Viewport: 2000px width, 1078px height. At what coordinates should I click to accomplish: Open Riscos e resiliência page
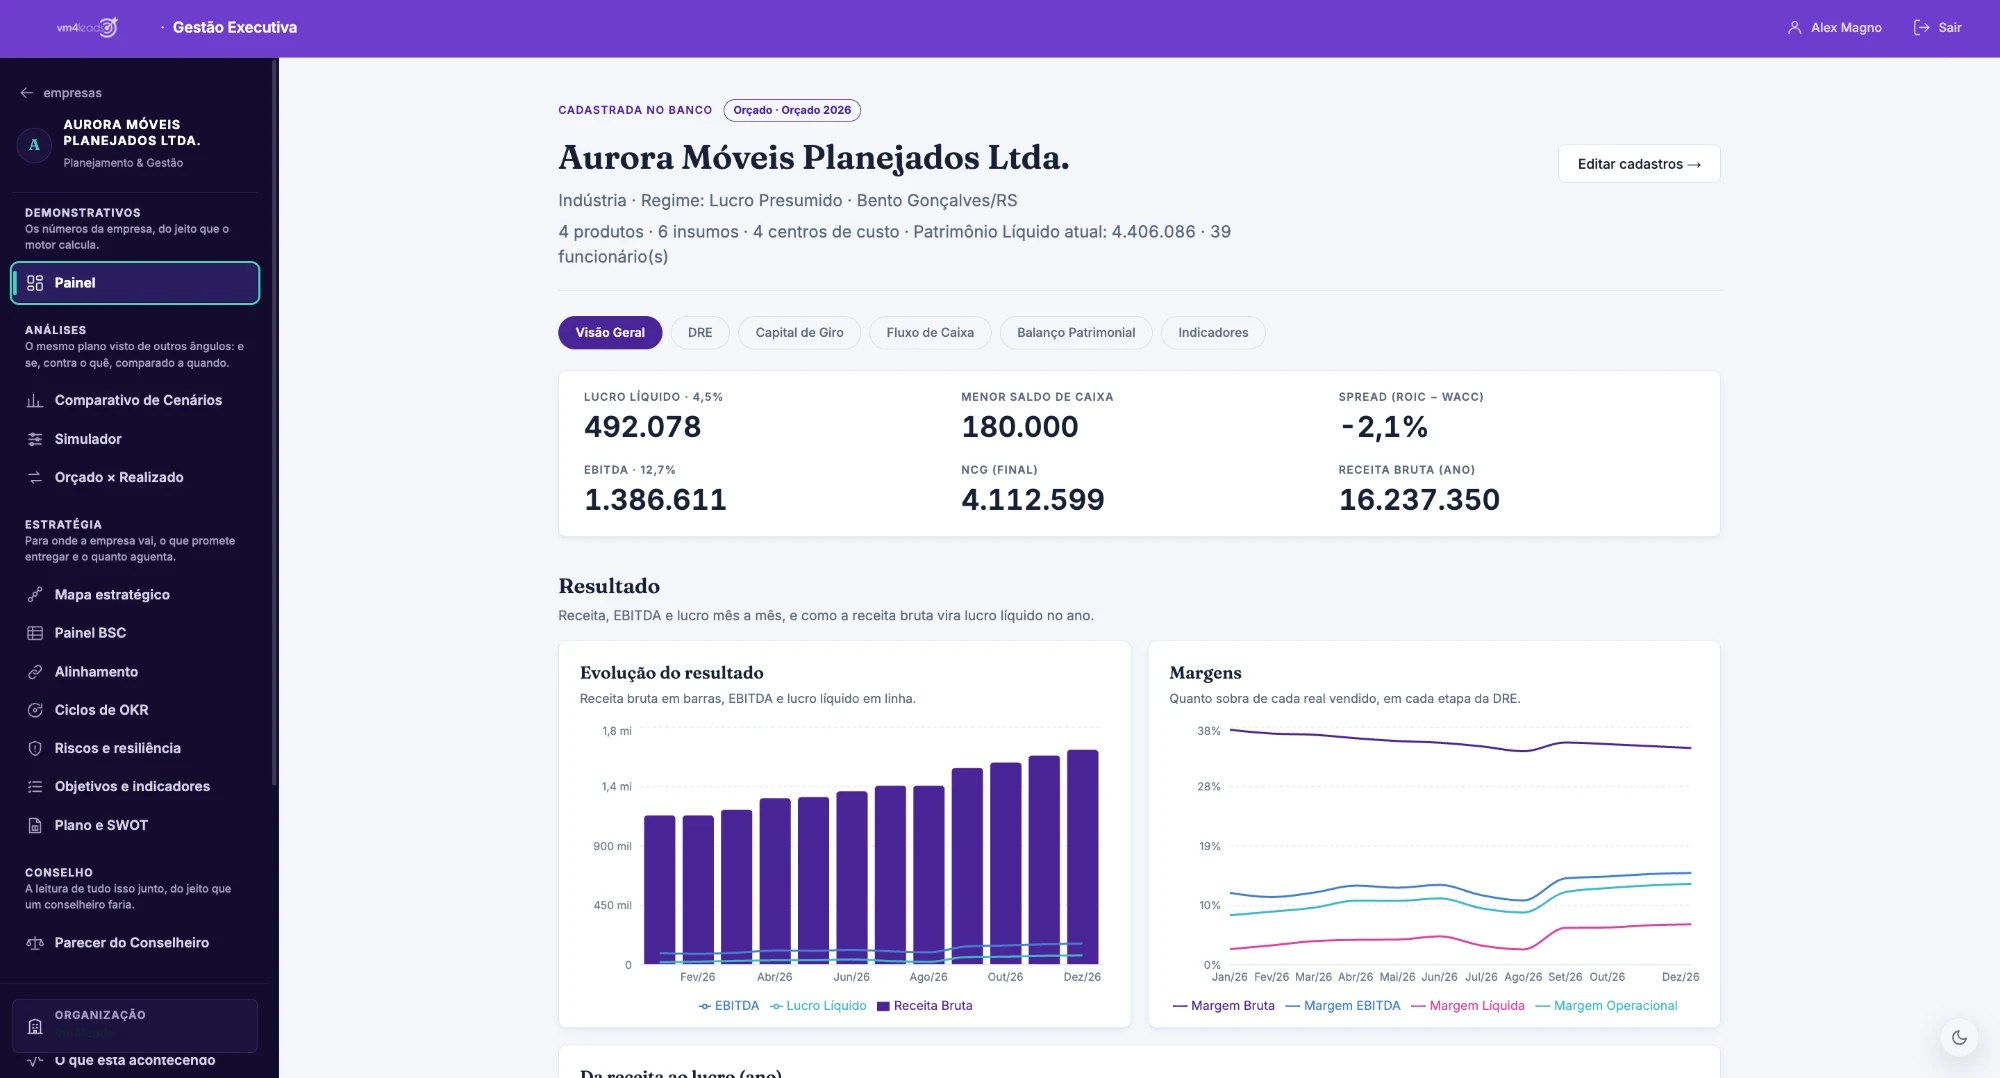click(x=135, y=748)
